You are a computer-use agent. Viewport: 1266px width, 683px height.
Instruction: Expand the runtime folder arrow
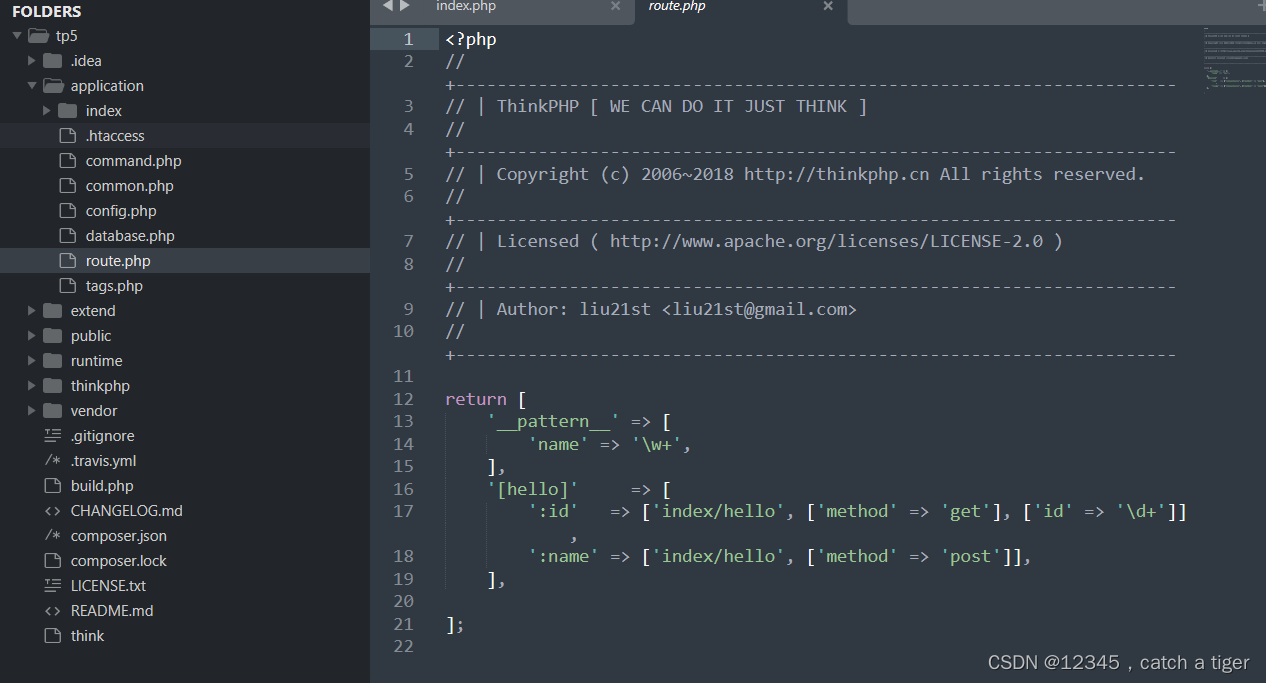click(x=32, y=361)
